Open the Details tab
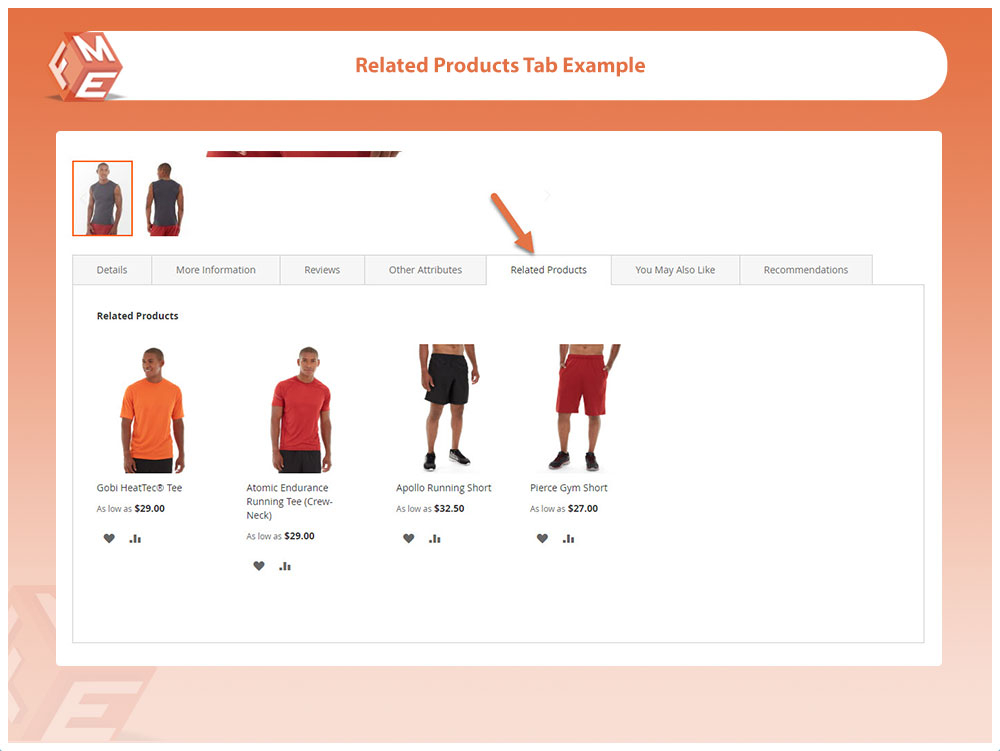 click(x=112, y=270)
